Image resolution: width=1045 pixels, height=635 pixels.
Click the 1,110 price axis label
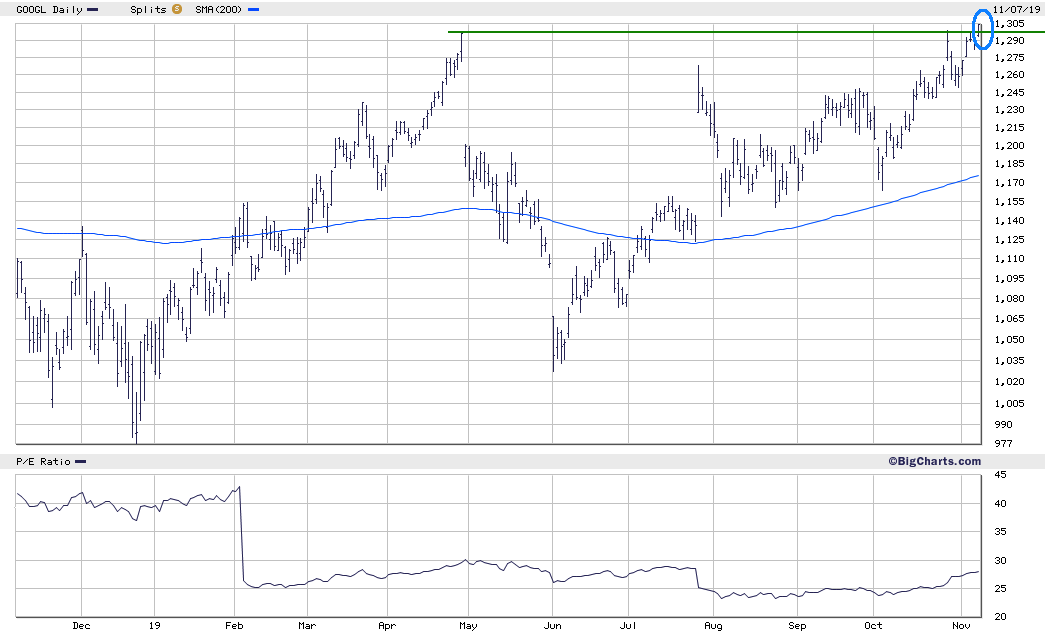click(x=1010, y=259)
